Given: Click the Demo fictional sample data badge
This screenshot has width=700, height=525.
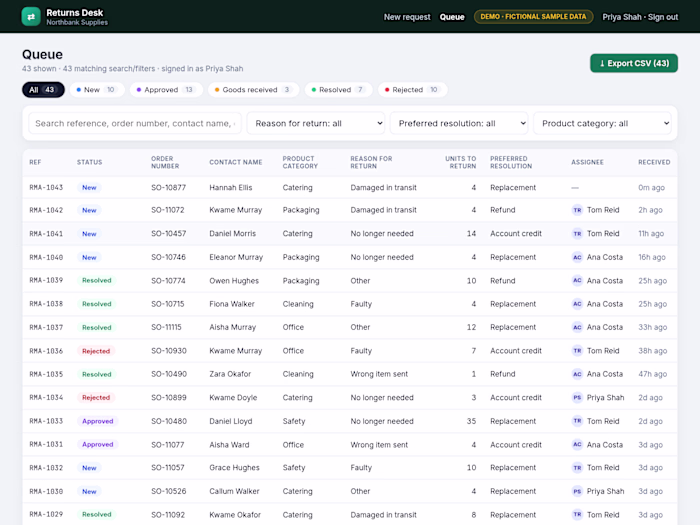Looking at the screenshot, I should pyautogui.click(x=533, y=17).
